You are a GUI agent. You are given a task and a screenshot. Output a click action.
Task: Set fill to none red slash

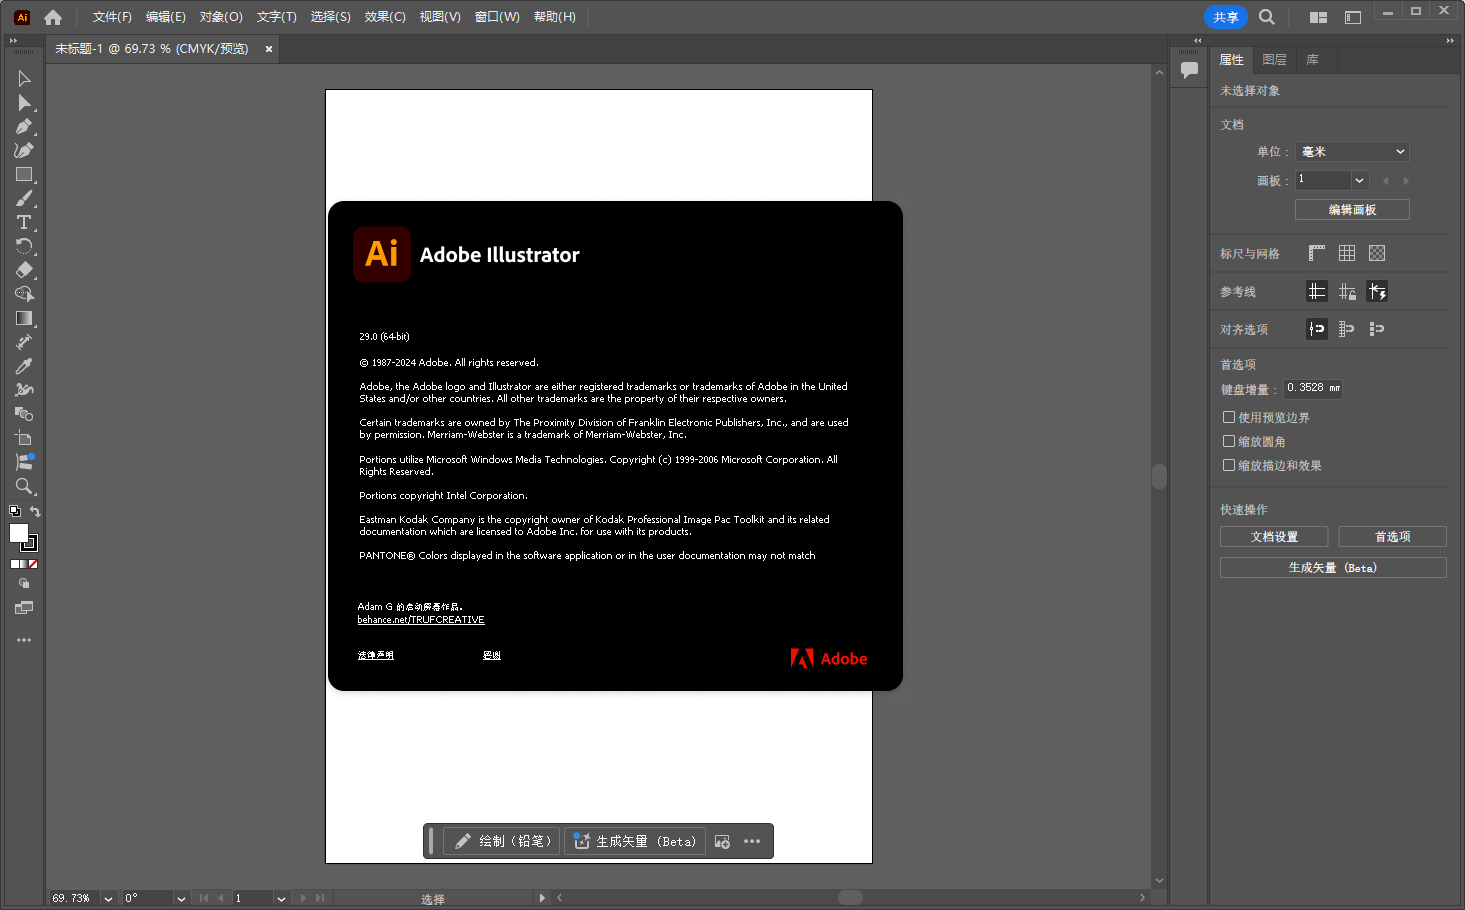33,564
